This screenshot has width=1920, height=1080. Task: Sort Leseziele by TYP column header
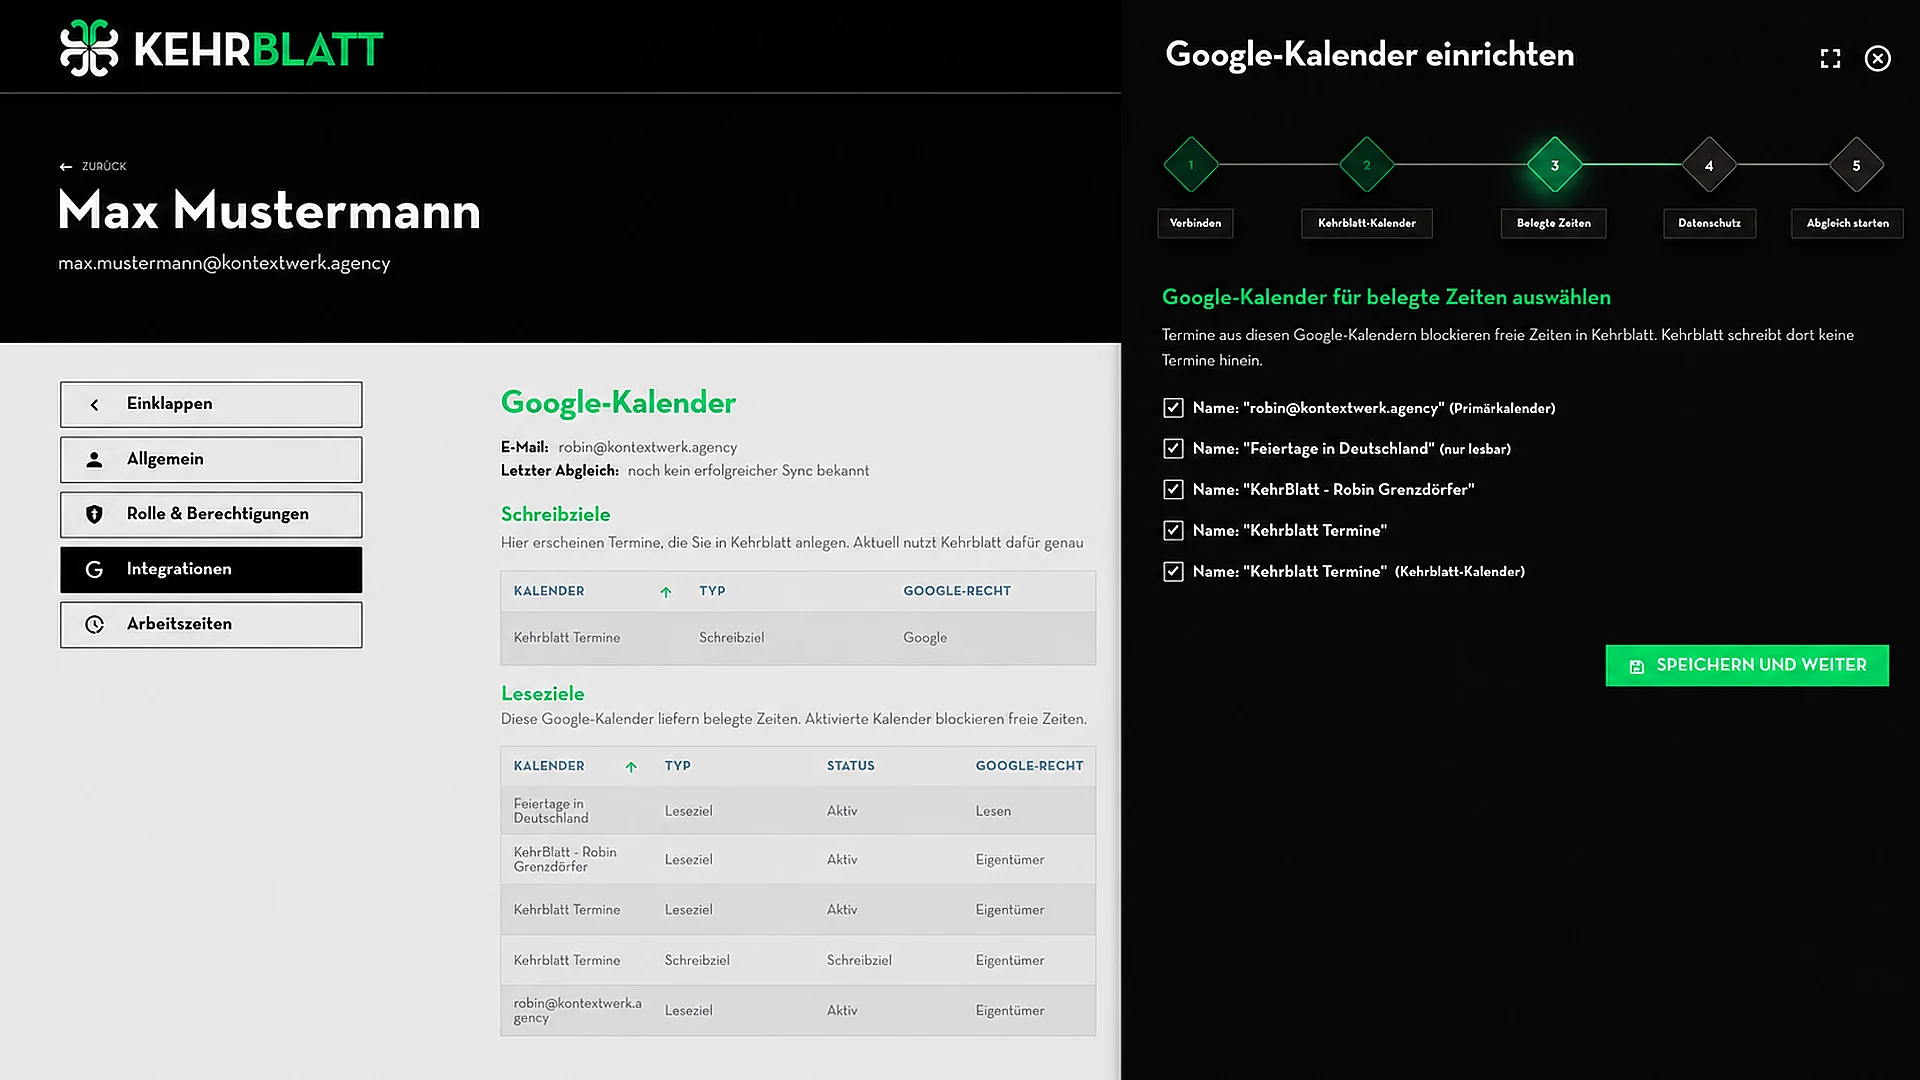[x=677, y=767]
